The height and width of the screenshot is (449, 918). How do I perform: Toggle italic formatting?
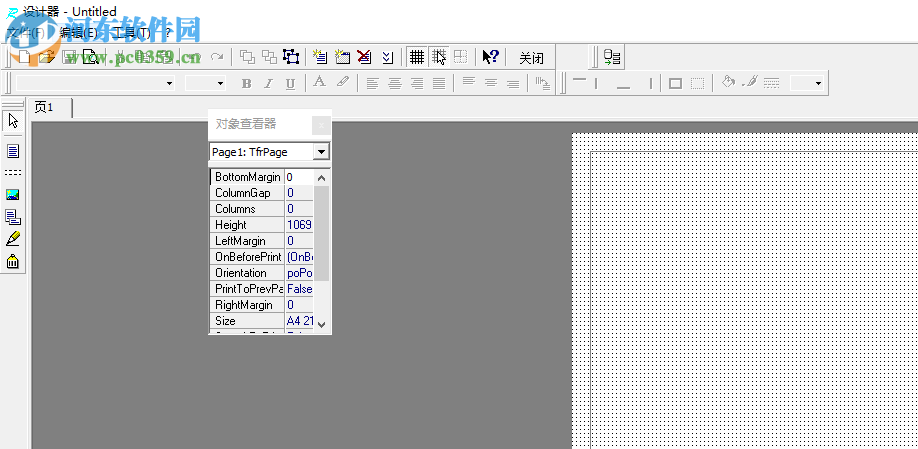pos(268,83)
